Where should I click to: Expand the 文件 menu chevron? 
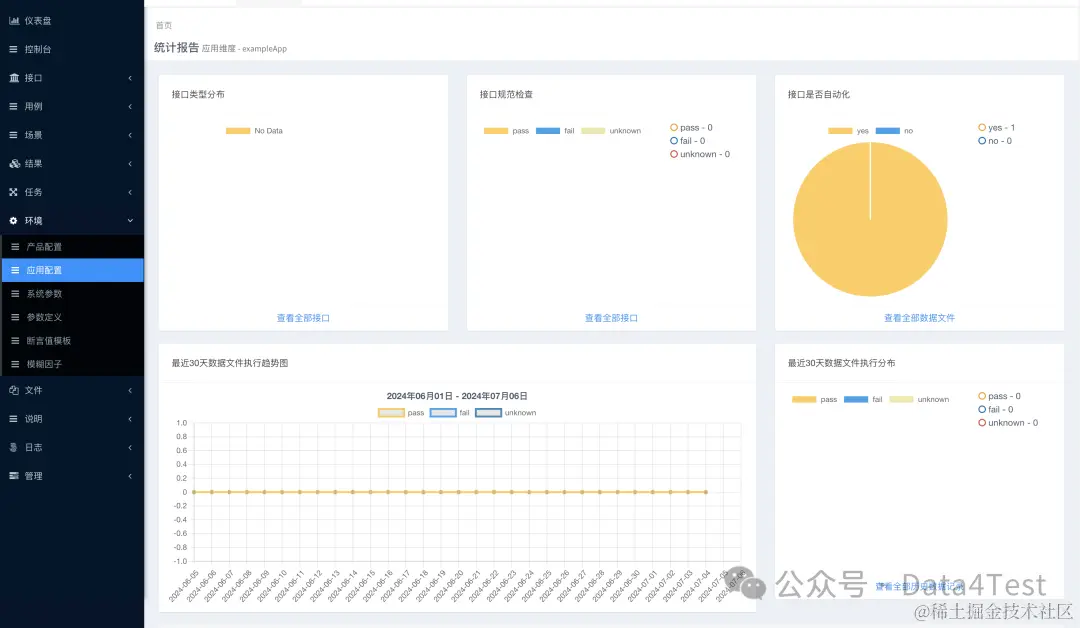click(x=130, y=390)
